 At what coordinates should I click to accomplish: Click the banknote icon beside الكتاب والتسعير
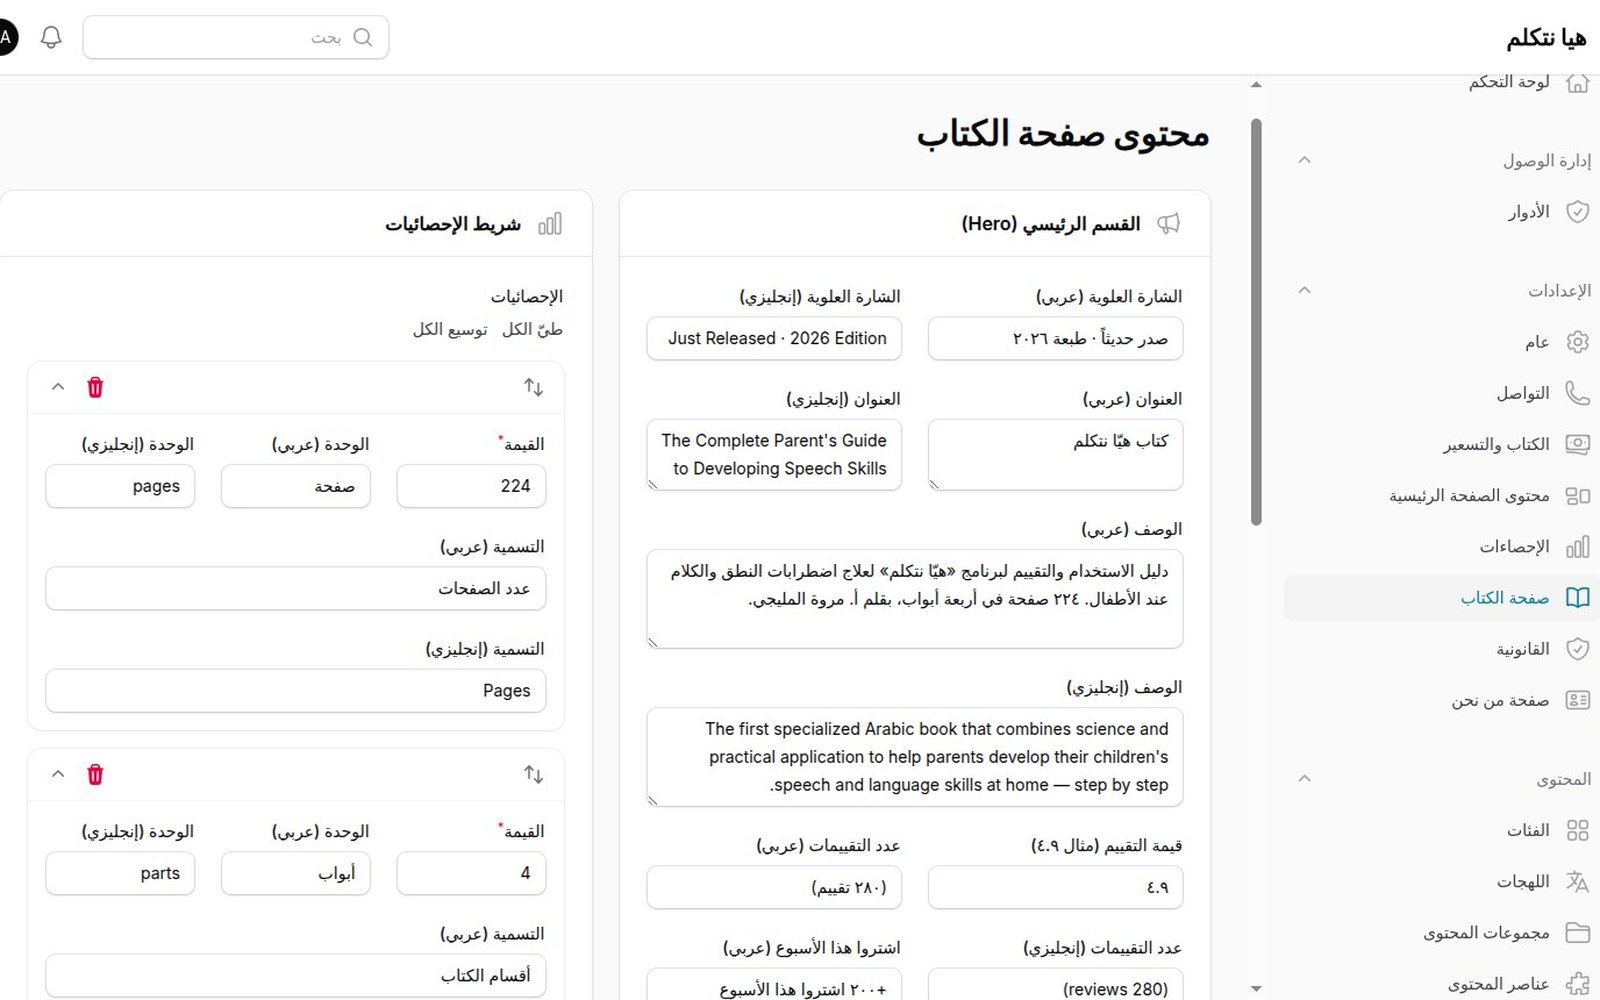coord(1577,444)
